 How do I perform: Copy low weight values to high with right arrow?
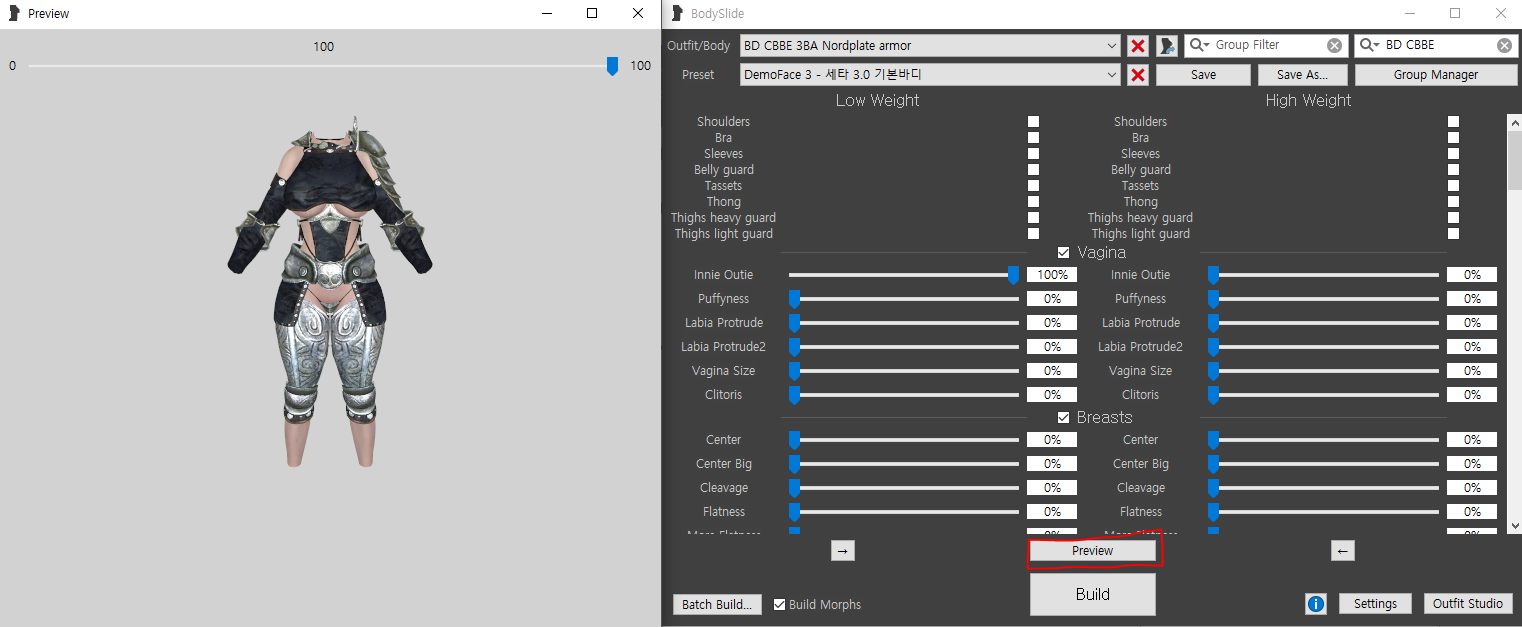click(x=842, y=551)
